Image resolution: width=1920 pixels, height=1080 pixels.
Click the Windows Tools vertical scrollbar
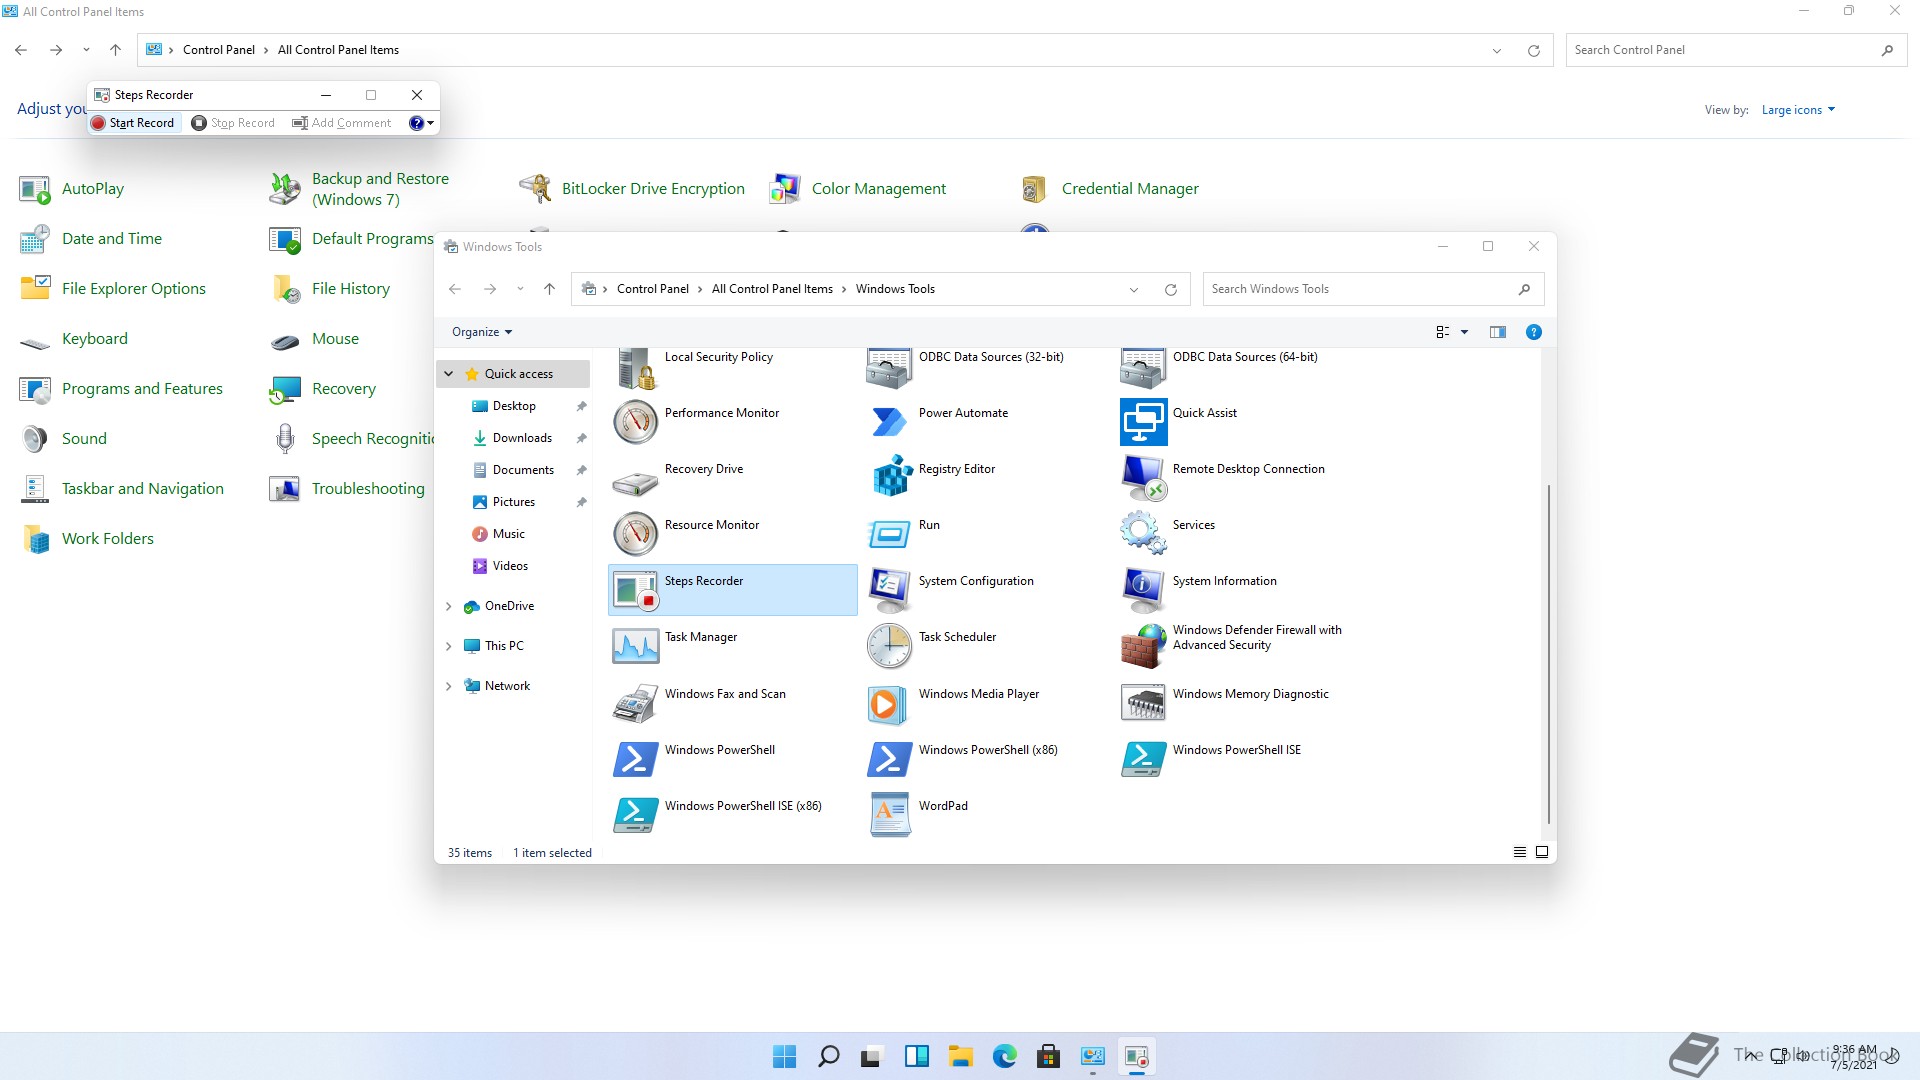pos(1549,654)
